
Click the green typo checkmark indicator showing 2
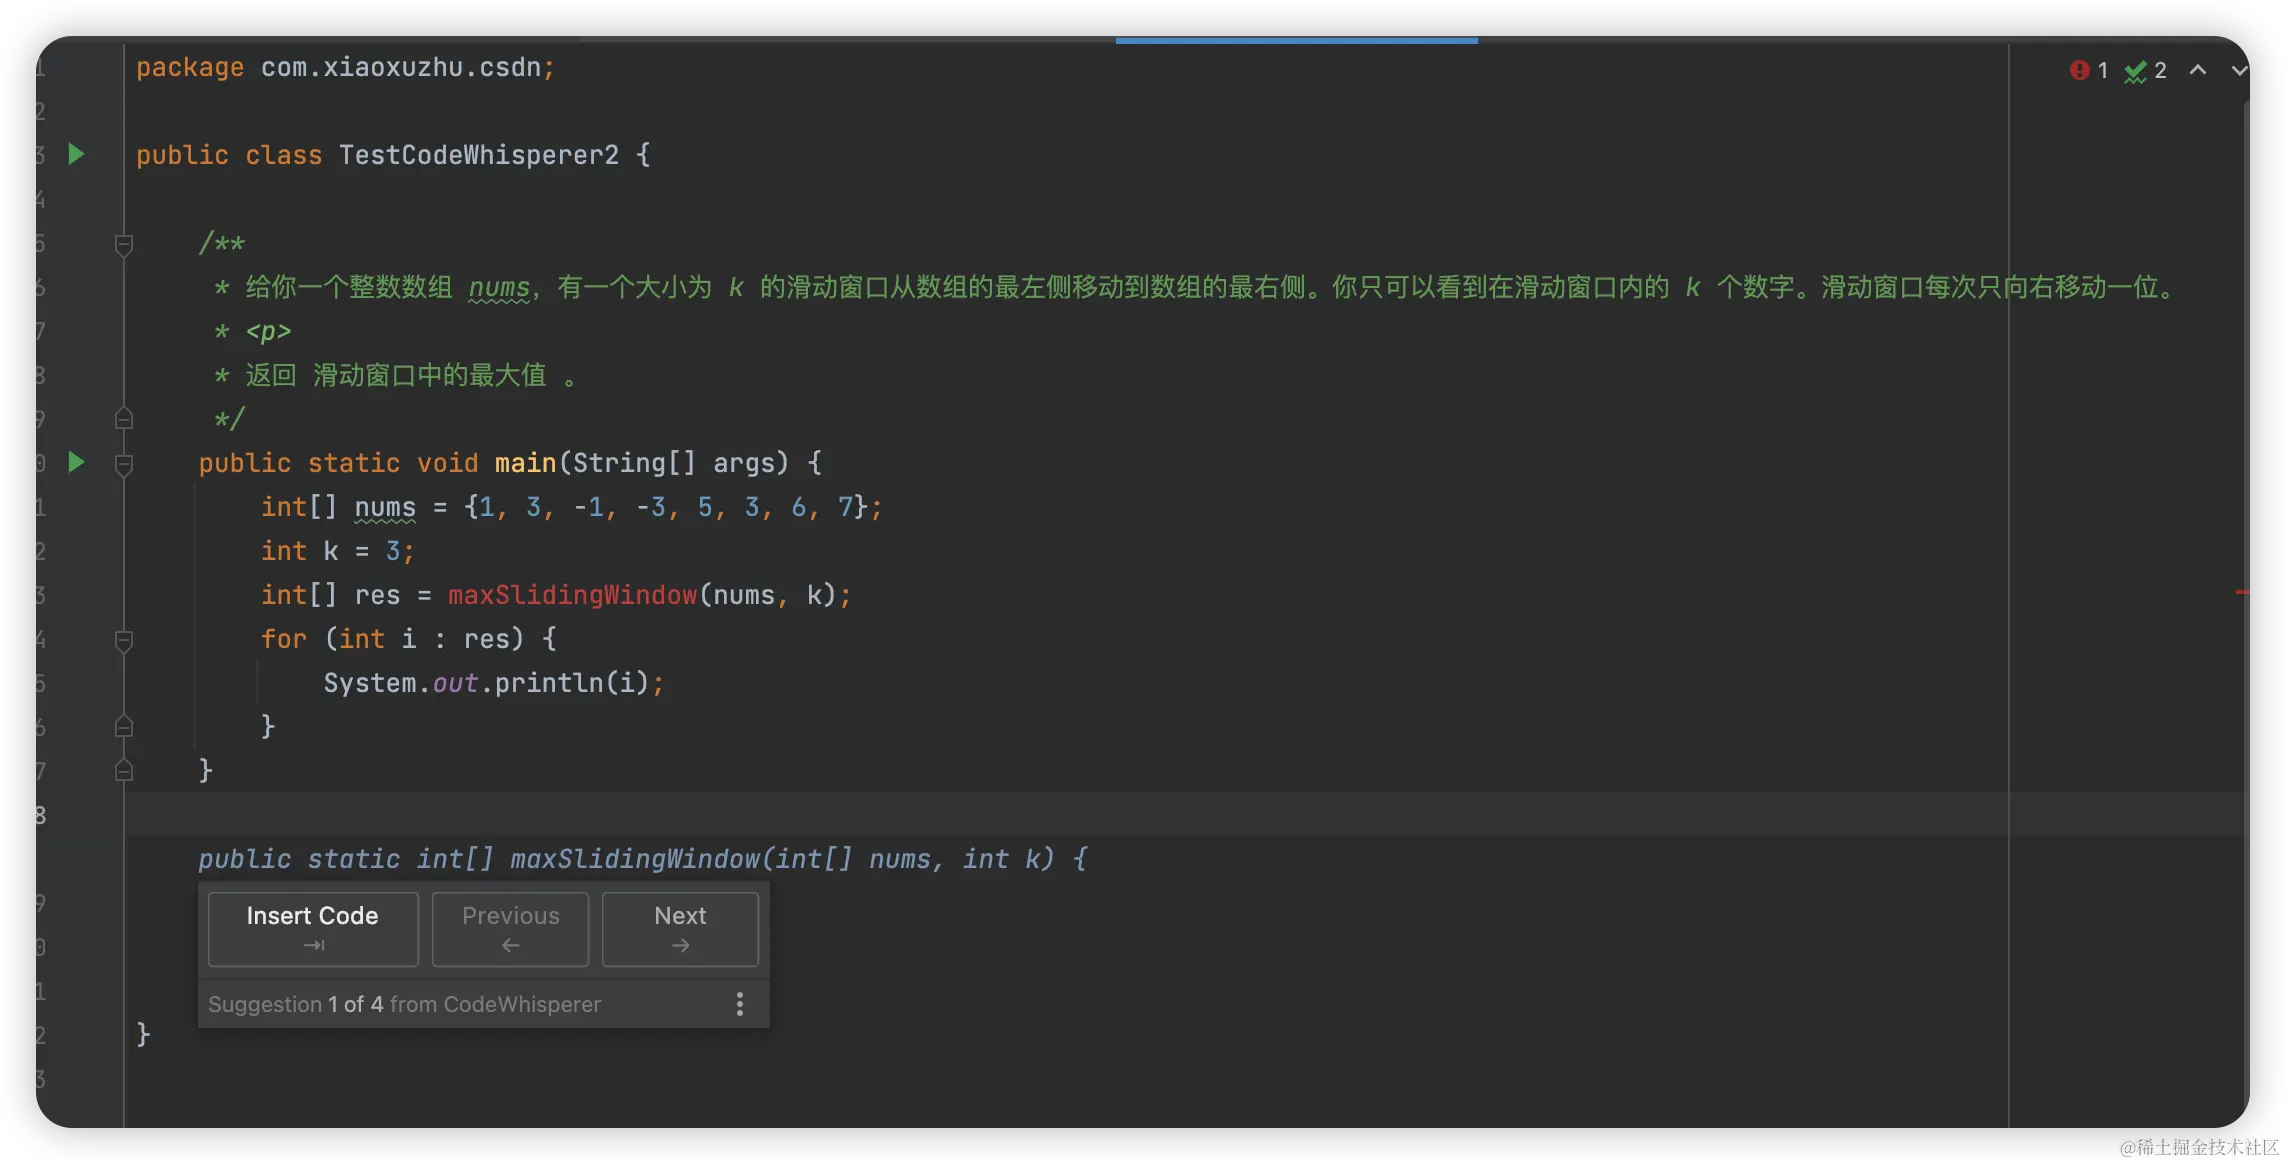[x=2145, y=71]
